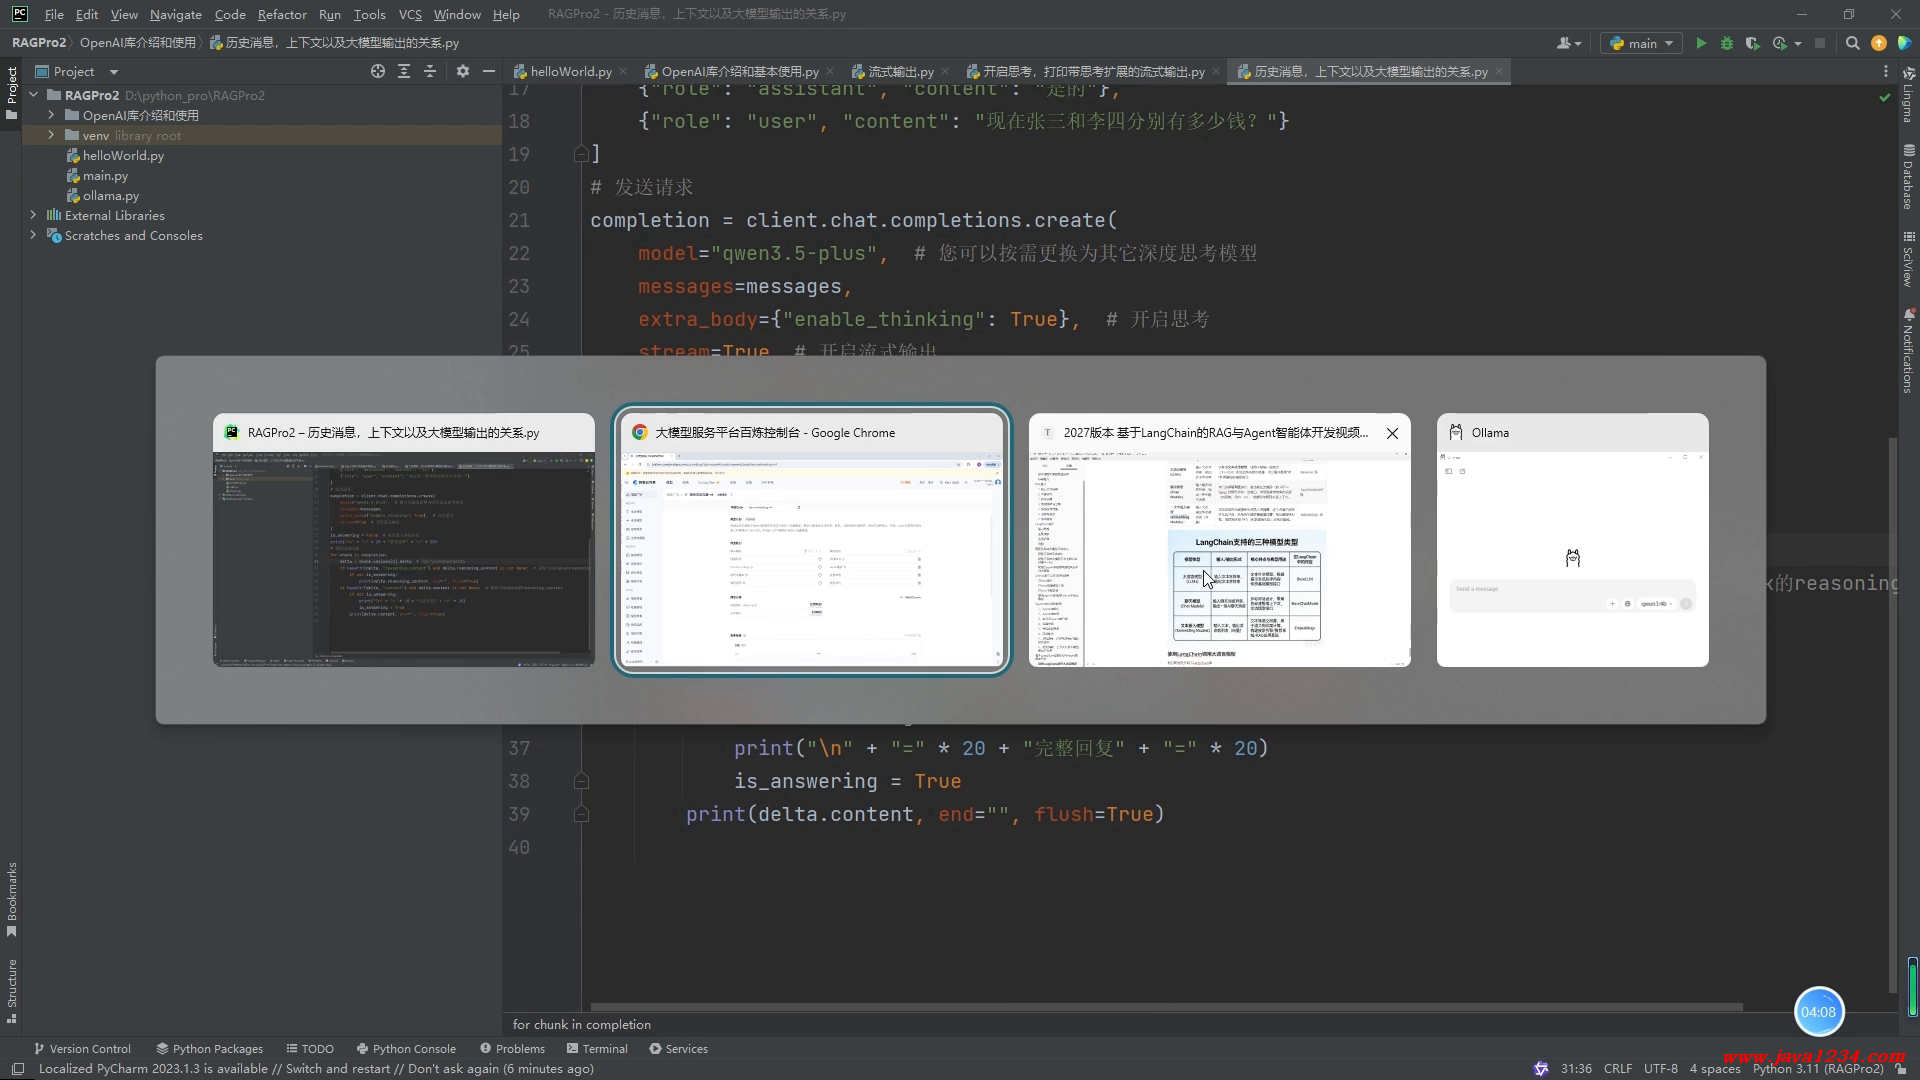Expand the venv library root folder
This screenshot has width=1920, height=1080.
pos(51,135)
